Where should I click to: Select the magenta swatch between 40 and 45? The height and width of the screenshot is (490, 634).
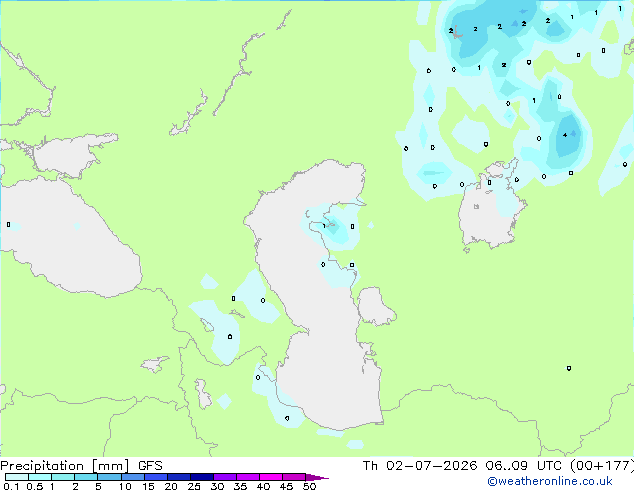[x=271, y=477]
